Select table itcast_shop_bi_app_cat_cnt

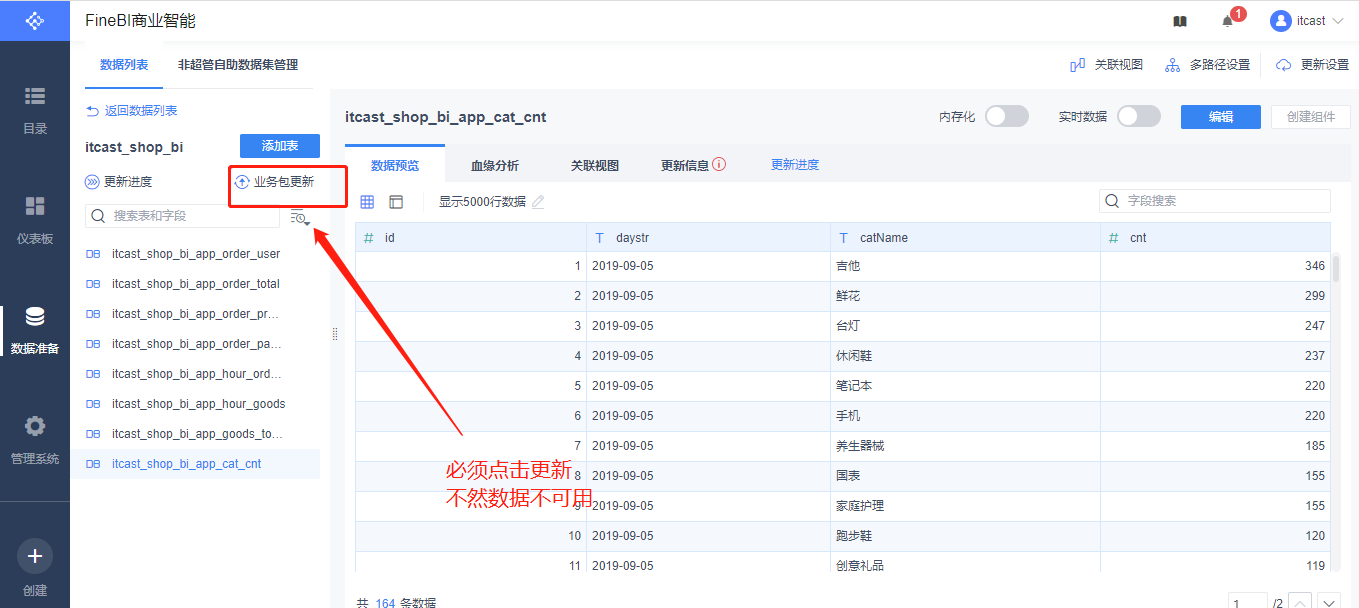tap(195, 464)
